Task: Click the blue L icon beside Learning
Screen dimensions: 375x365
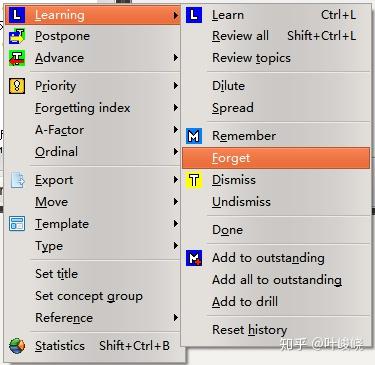Action: coord(17,15)
